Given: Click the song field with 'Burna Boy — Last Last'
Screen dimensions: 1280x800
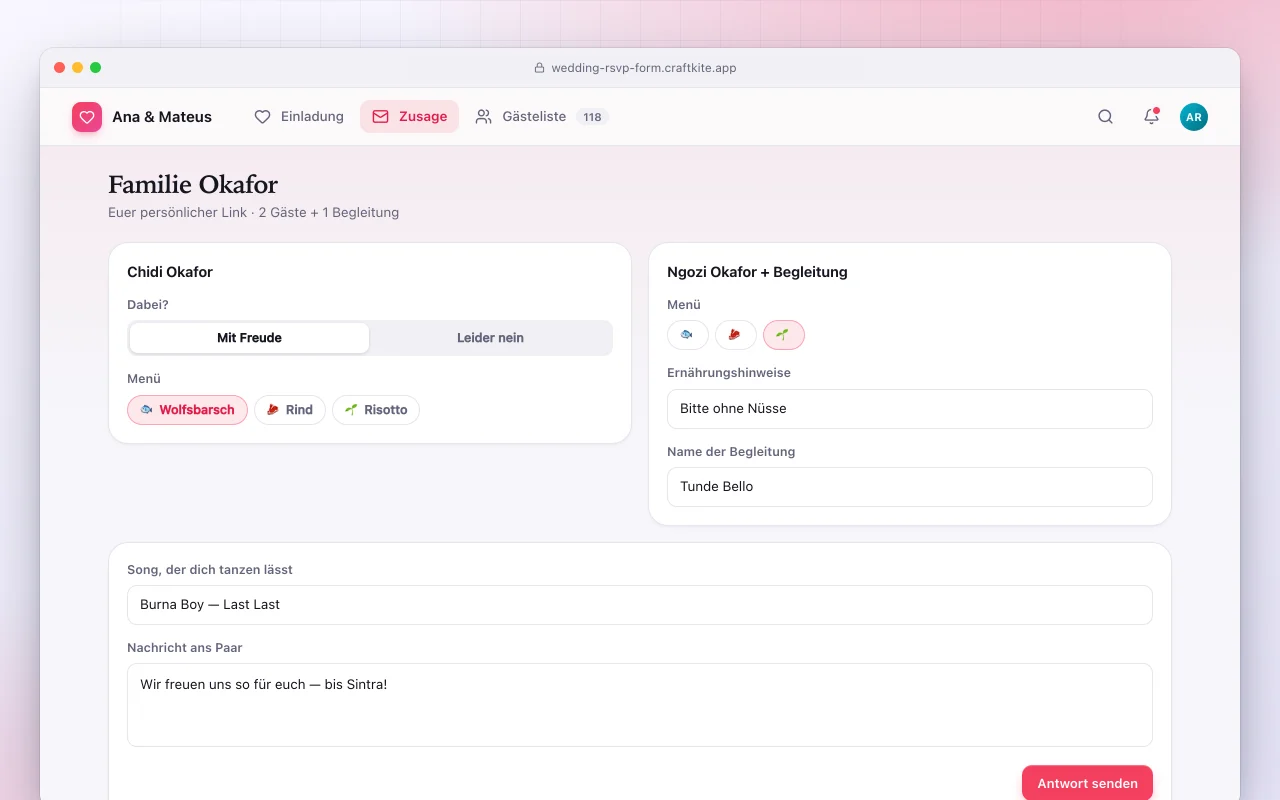Looking at the screenshot, I should coord(640,605).
